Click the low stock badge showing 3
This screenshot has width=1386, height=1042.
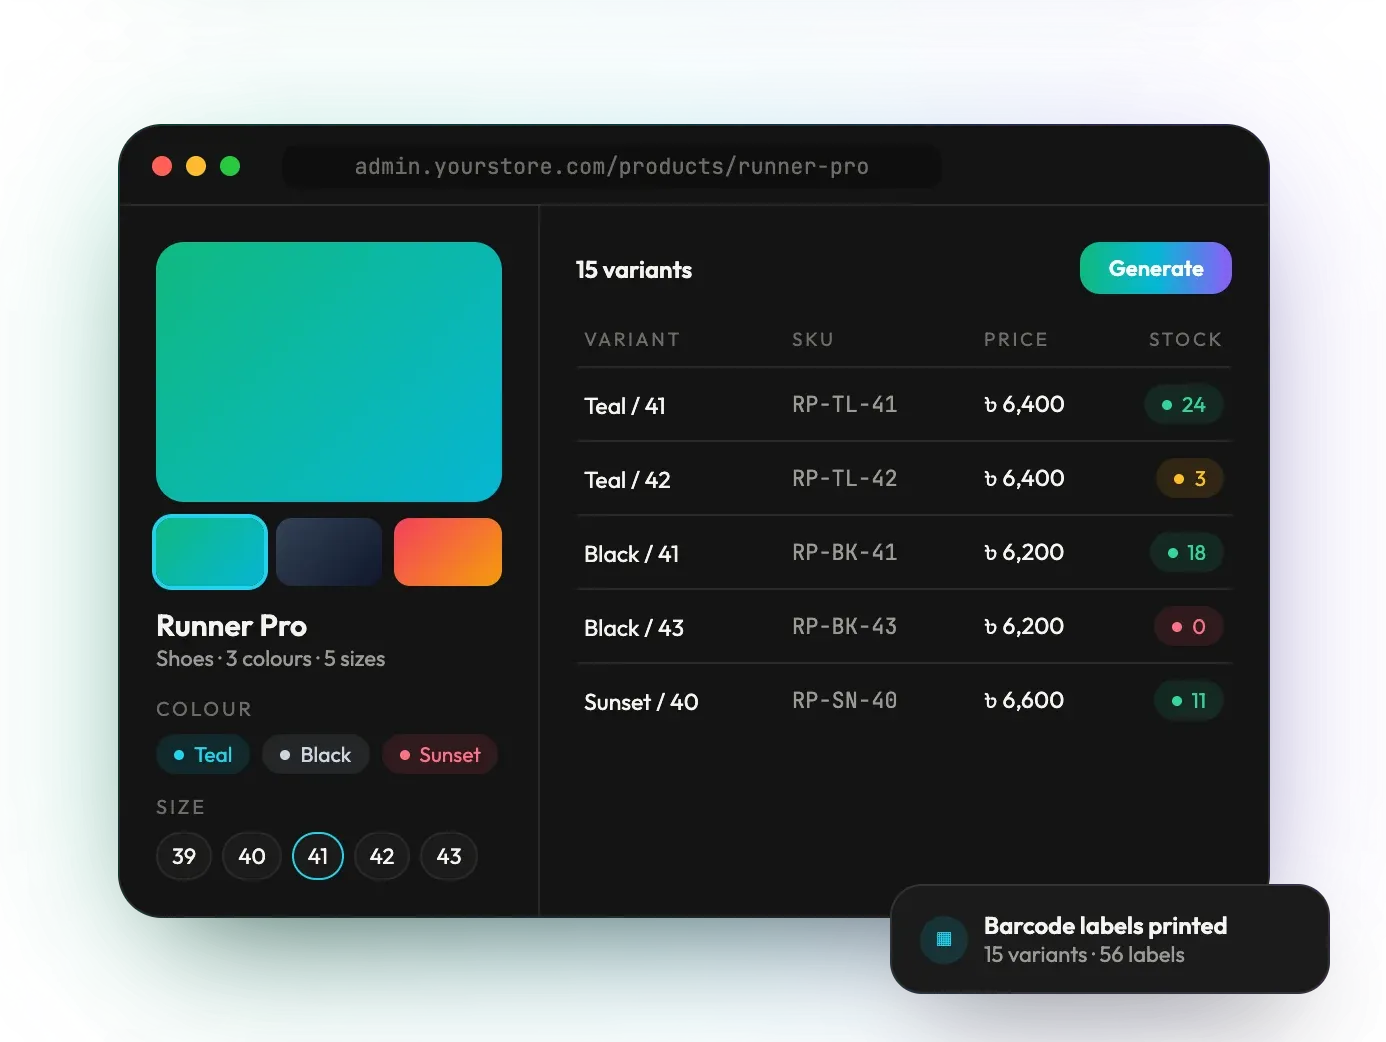1190,479
